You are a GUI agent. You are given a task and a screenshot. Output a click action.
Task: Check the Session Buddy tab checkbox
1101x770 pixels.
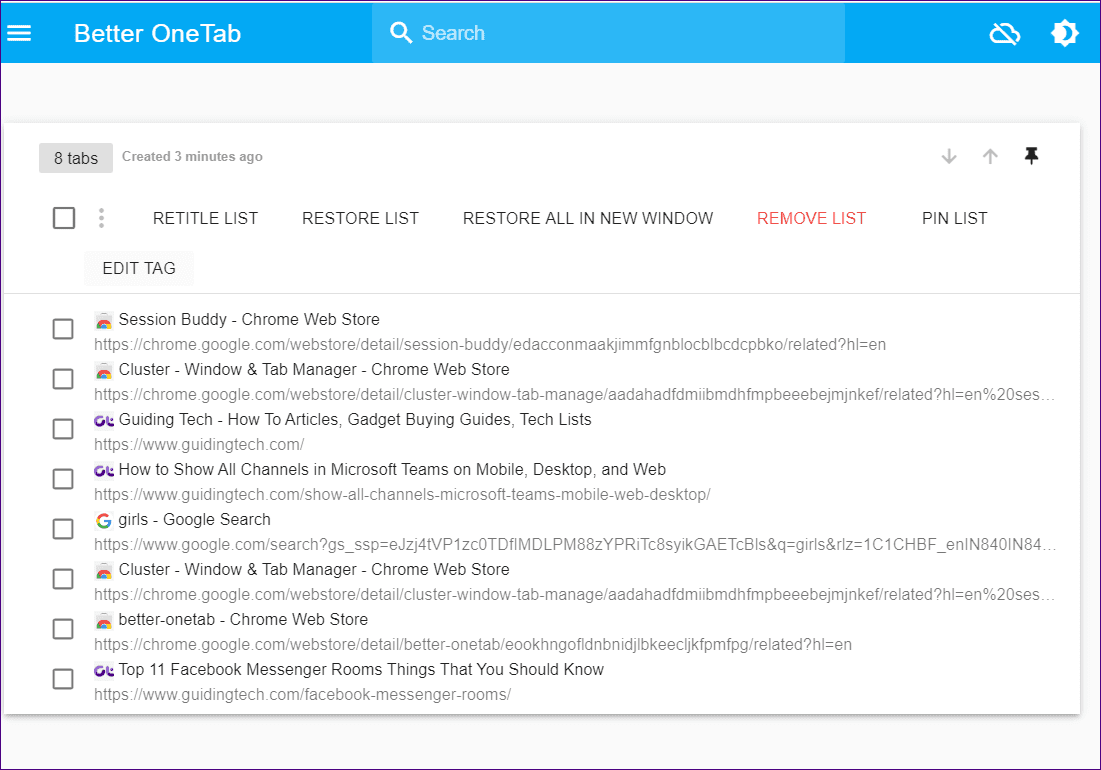click(63, 328)
